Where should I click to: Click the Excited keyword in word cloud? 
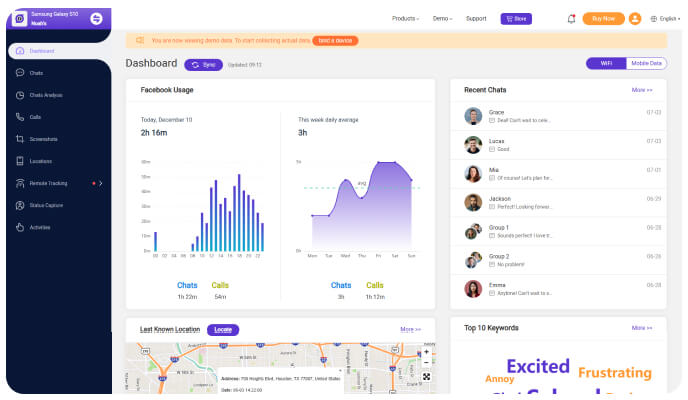pyautogui.click(x=538, y=366)
